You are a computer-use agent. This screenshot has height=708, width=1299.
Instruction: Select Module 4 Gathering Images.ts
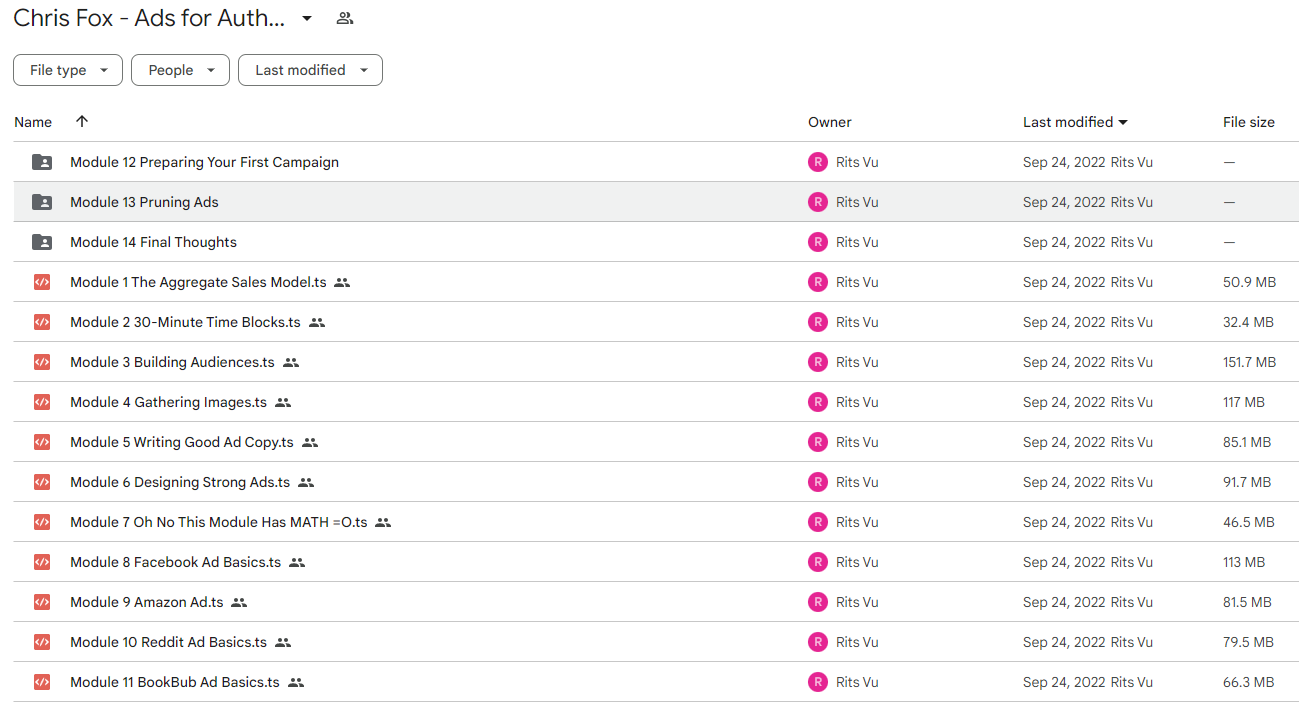coord(168,402)
